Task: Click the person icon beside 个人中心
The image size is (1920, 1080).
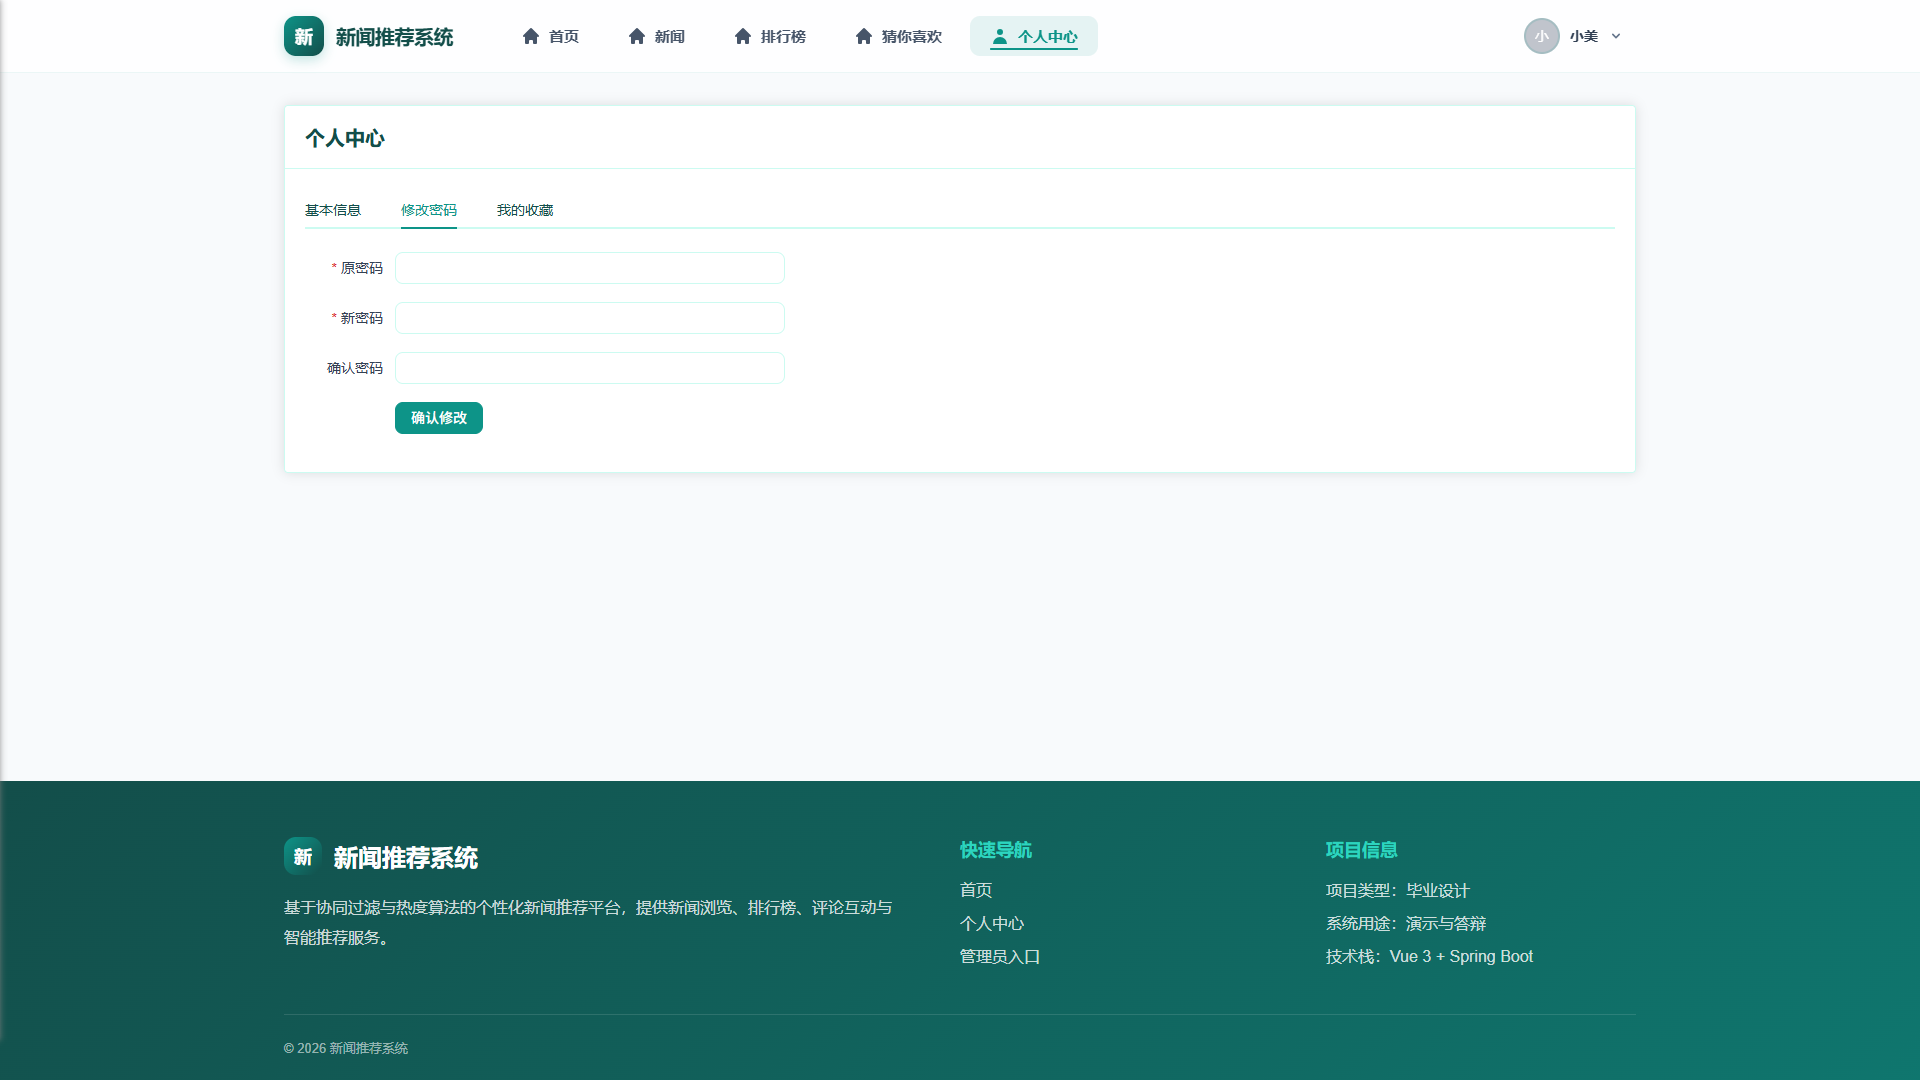Action: click(999, 36)
